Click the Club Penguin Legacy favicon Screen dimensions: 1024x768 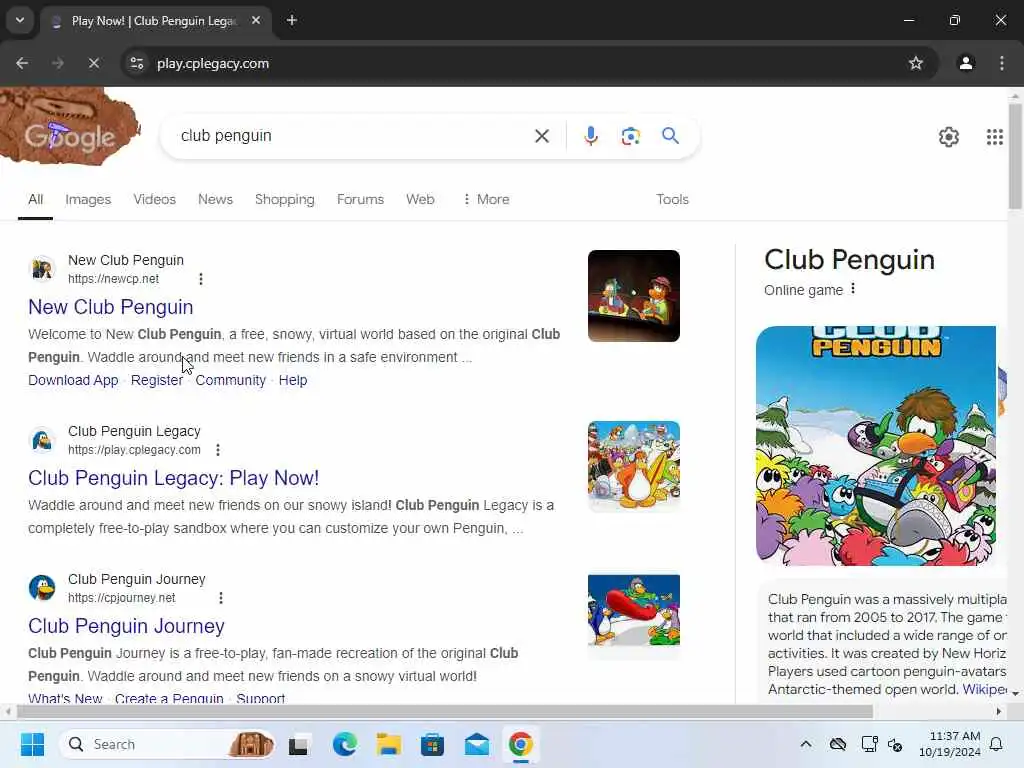[x=42, y=440]
